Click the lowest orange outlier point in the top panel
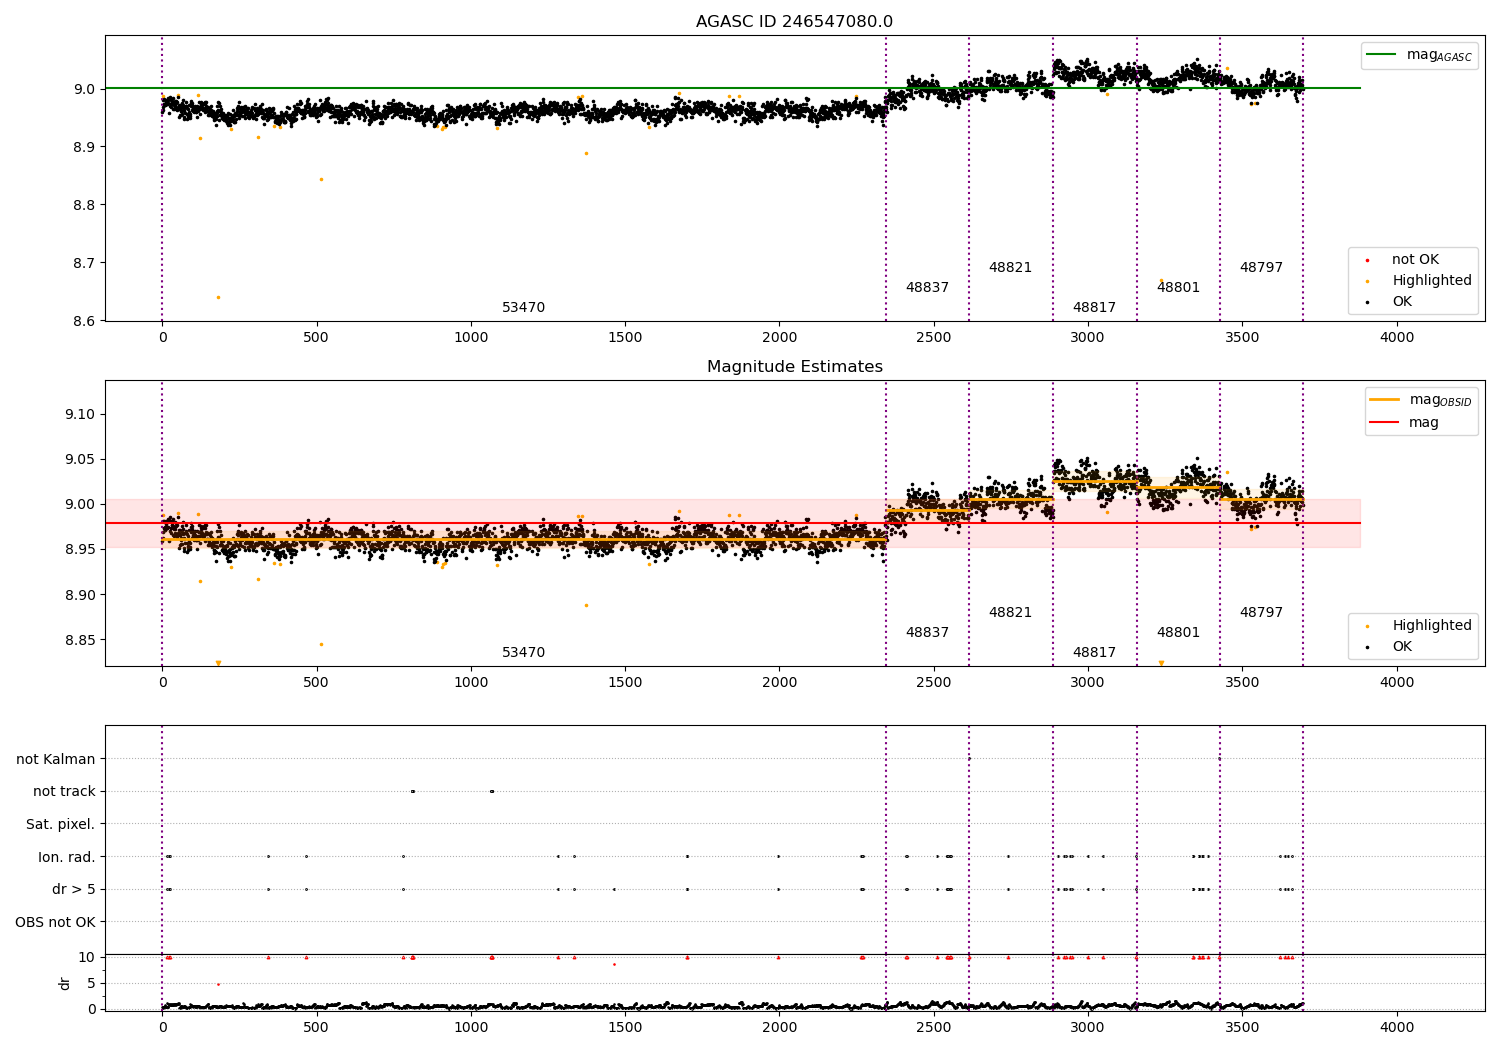 click(218, 297)
